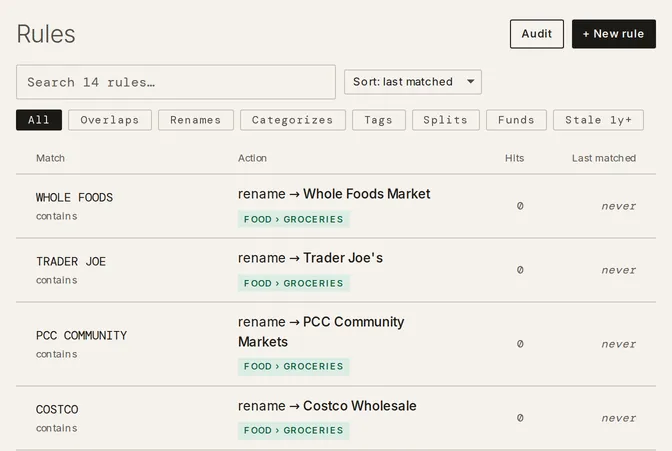672x451 pixels.
Task: Filter rules by Overlaps
Action: (110, 120)
